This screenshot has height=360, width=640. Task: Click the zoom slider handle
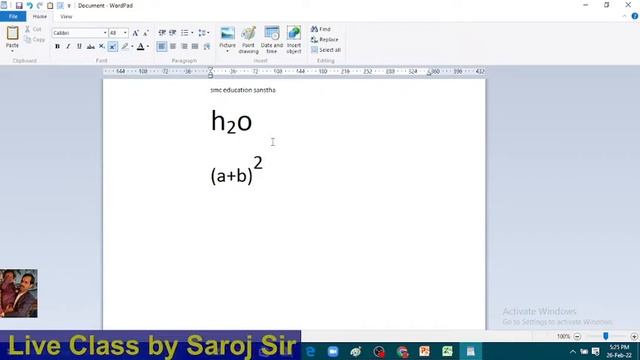pyautogui.click(x=606, y=336)
